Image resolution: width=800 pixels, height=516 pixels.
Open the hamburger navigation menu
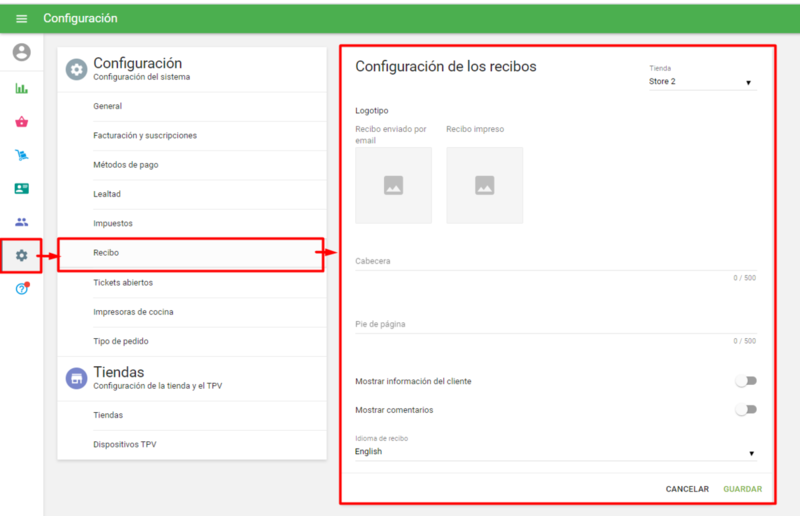tap(21, 18)
